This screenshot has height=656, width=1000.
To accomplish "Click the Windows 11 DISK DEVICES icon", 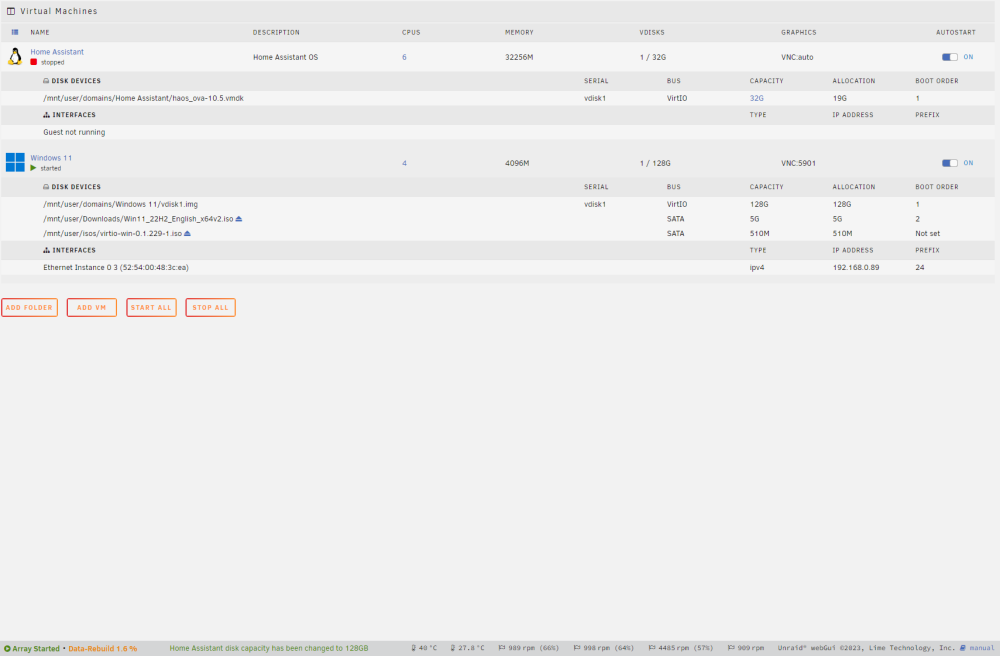I will pos(46,187).
